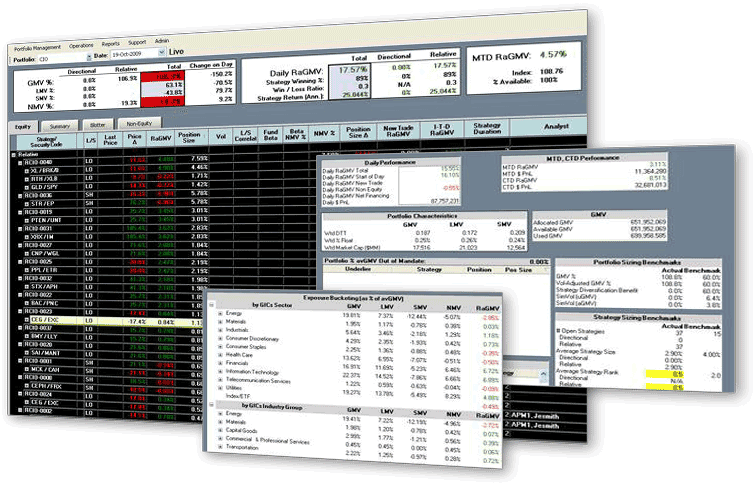Collapse the by GICs Industry Group section
The width and height of the screenshot is (756, 486).
pyautogui.click(x=212, y=405)
